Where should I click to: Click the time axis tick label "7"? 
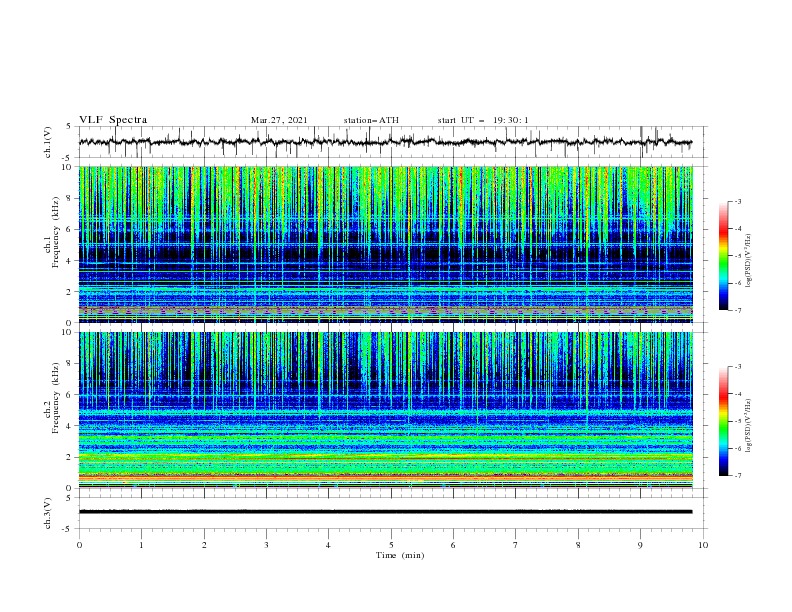516,545
